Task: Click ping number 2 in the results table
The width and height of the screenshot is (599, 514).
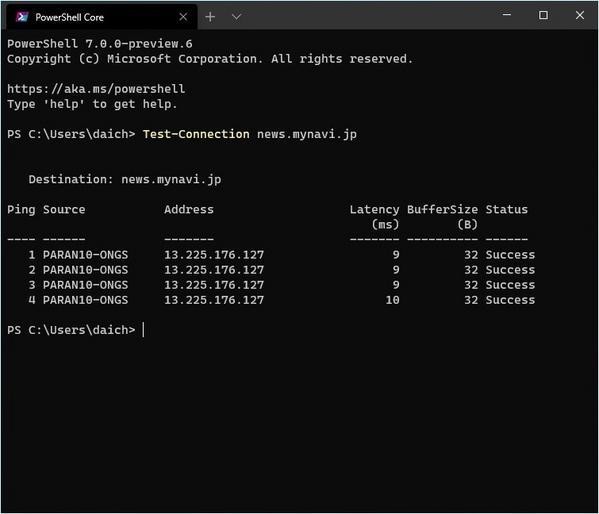Action: 32,270
